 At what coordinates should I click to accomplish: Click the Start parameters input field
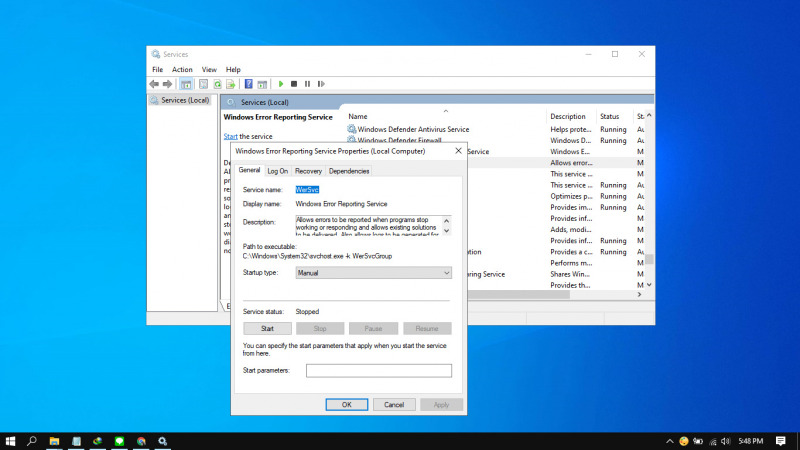coord(379,370)
